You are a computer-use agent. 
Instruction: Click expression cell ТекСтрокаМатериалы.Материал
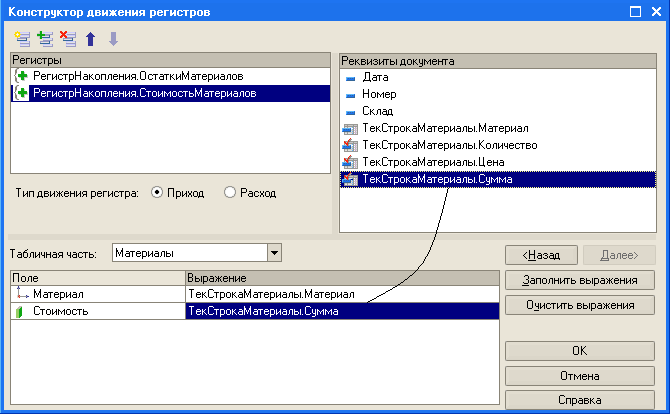342,294
